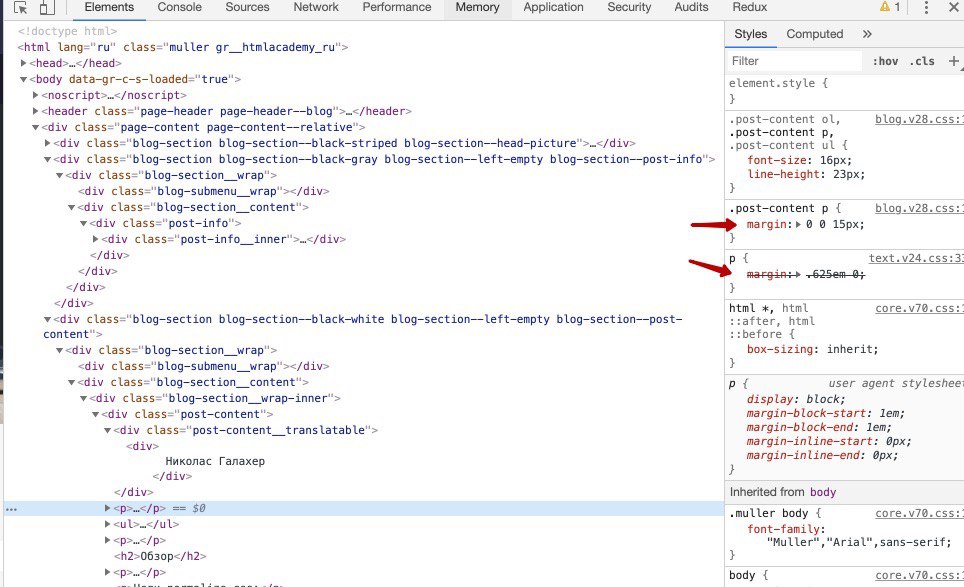Open the Network tab
The image size is (964, 587).
(316, 7)
